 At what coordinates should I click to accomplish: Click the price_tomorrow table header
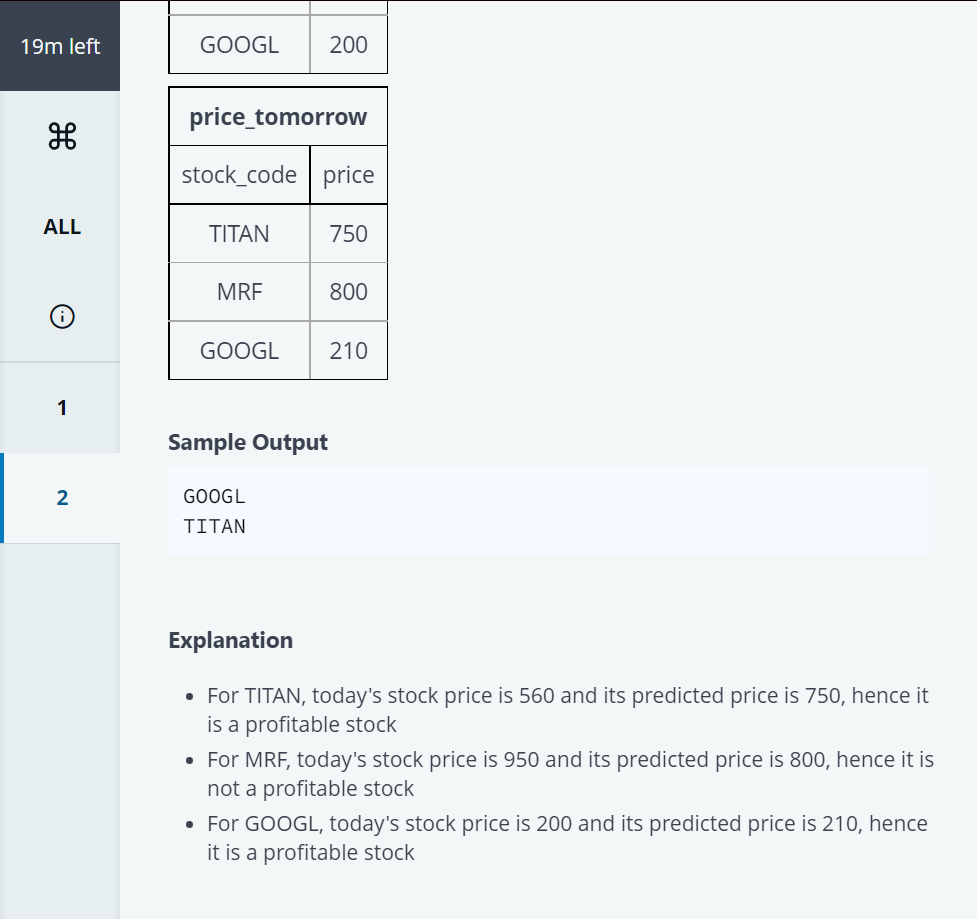[278, 117]
